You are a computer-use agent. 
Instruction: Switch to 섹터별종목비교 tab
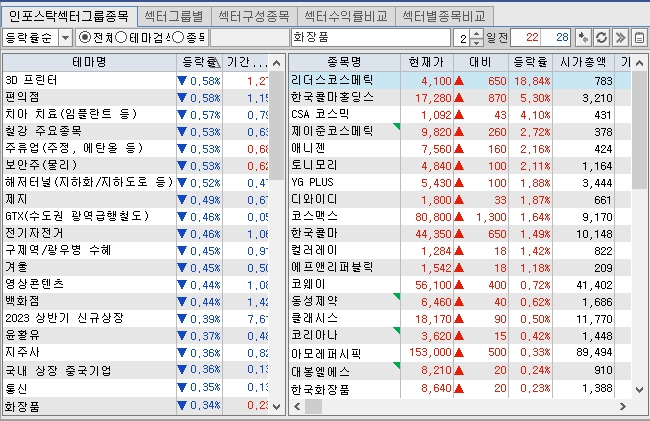pos(444,17)
